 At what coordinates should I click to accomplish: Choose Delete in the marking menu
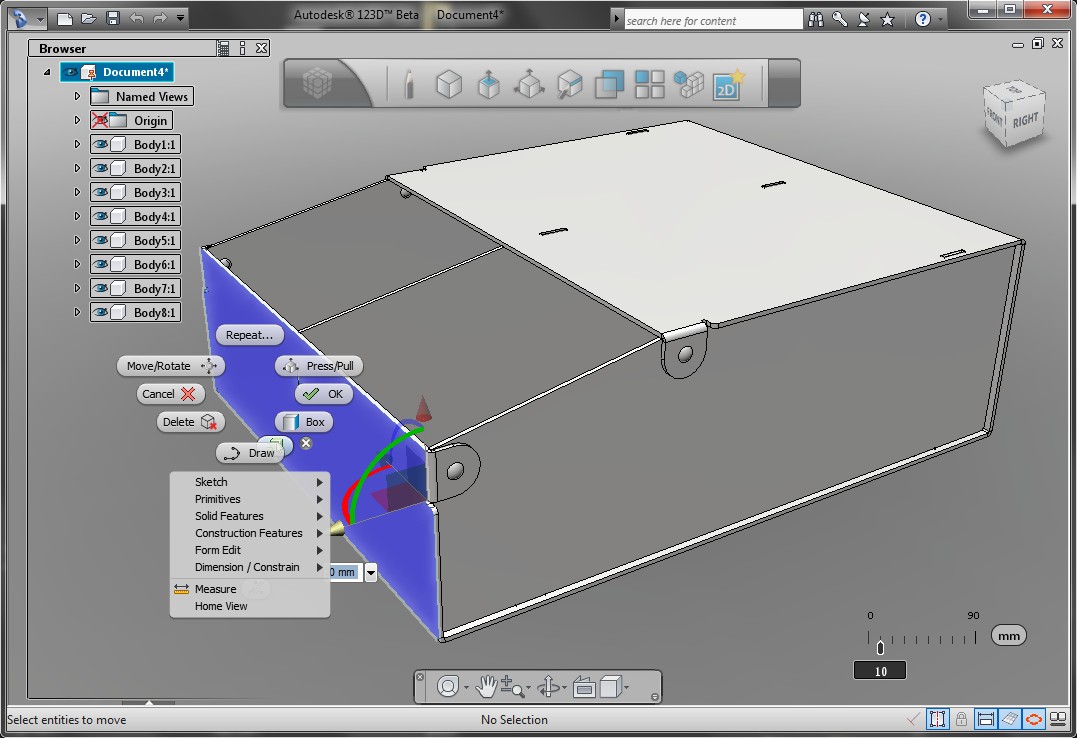click(x=190, y=422)
